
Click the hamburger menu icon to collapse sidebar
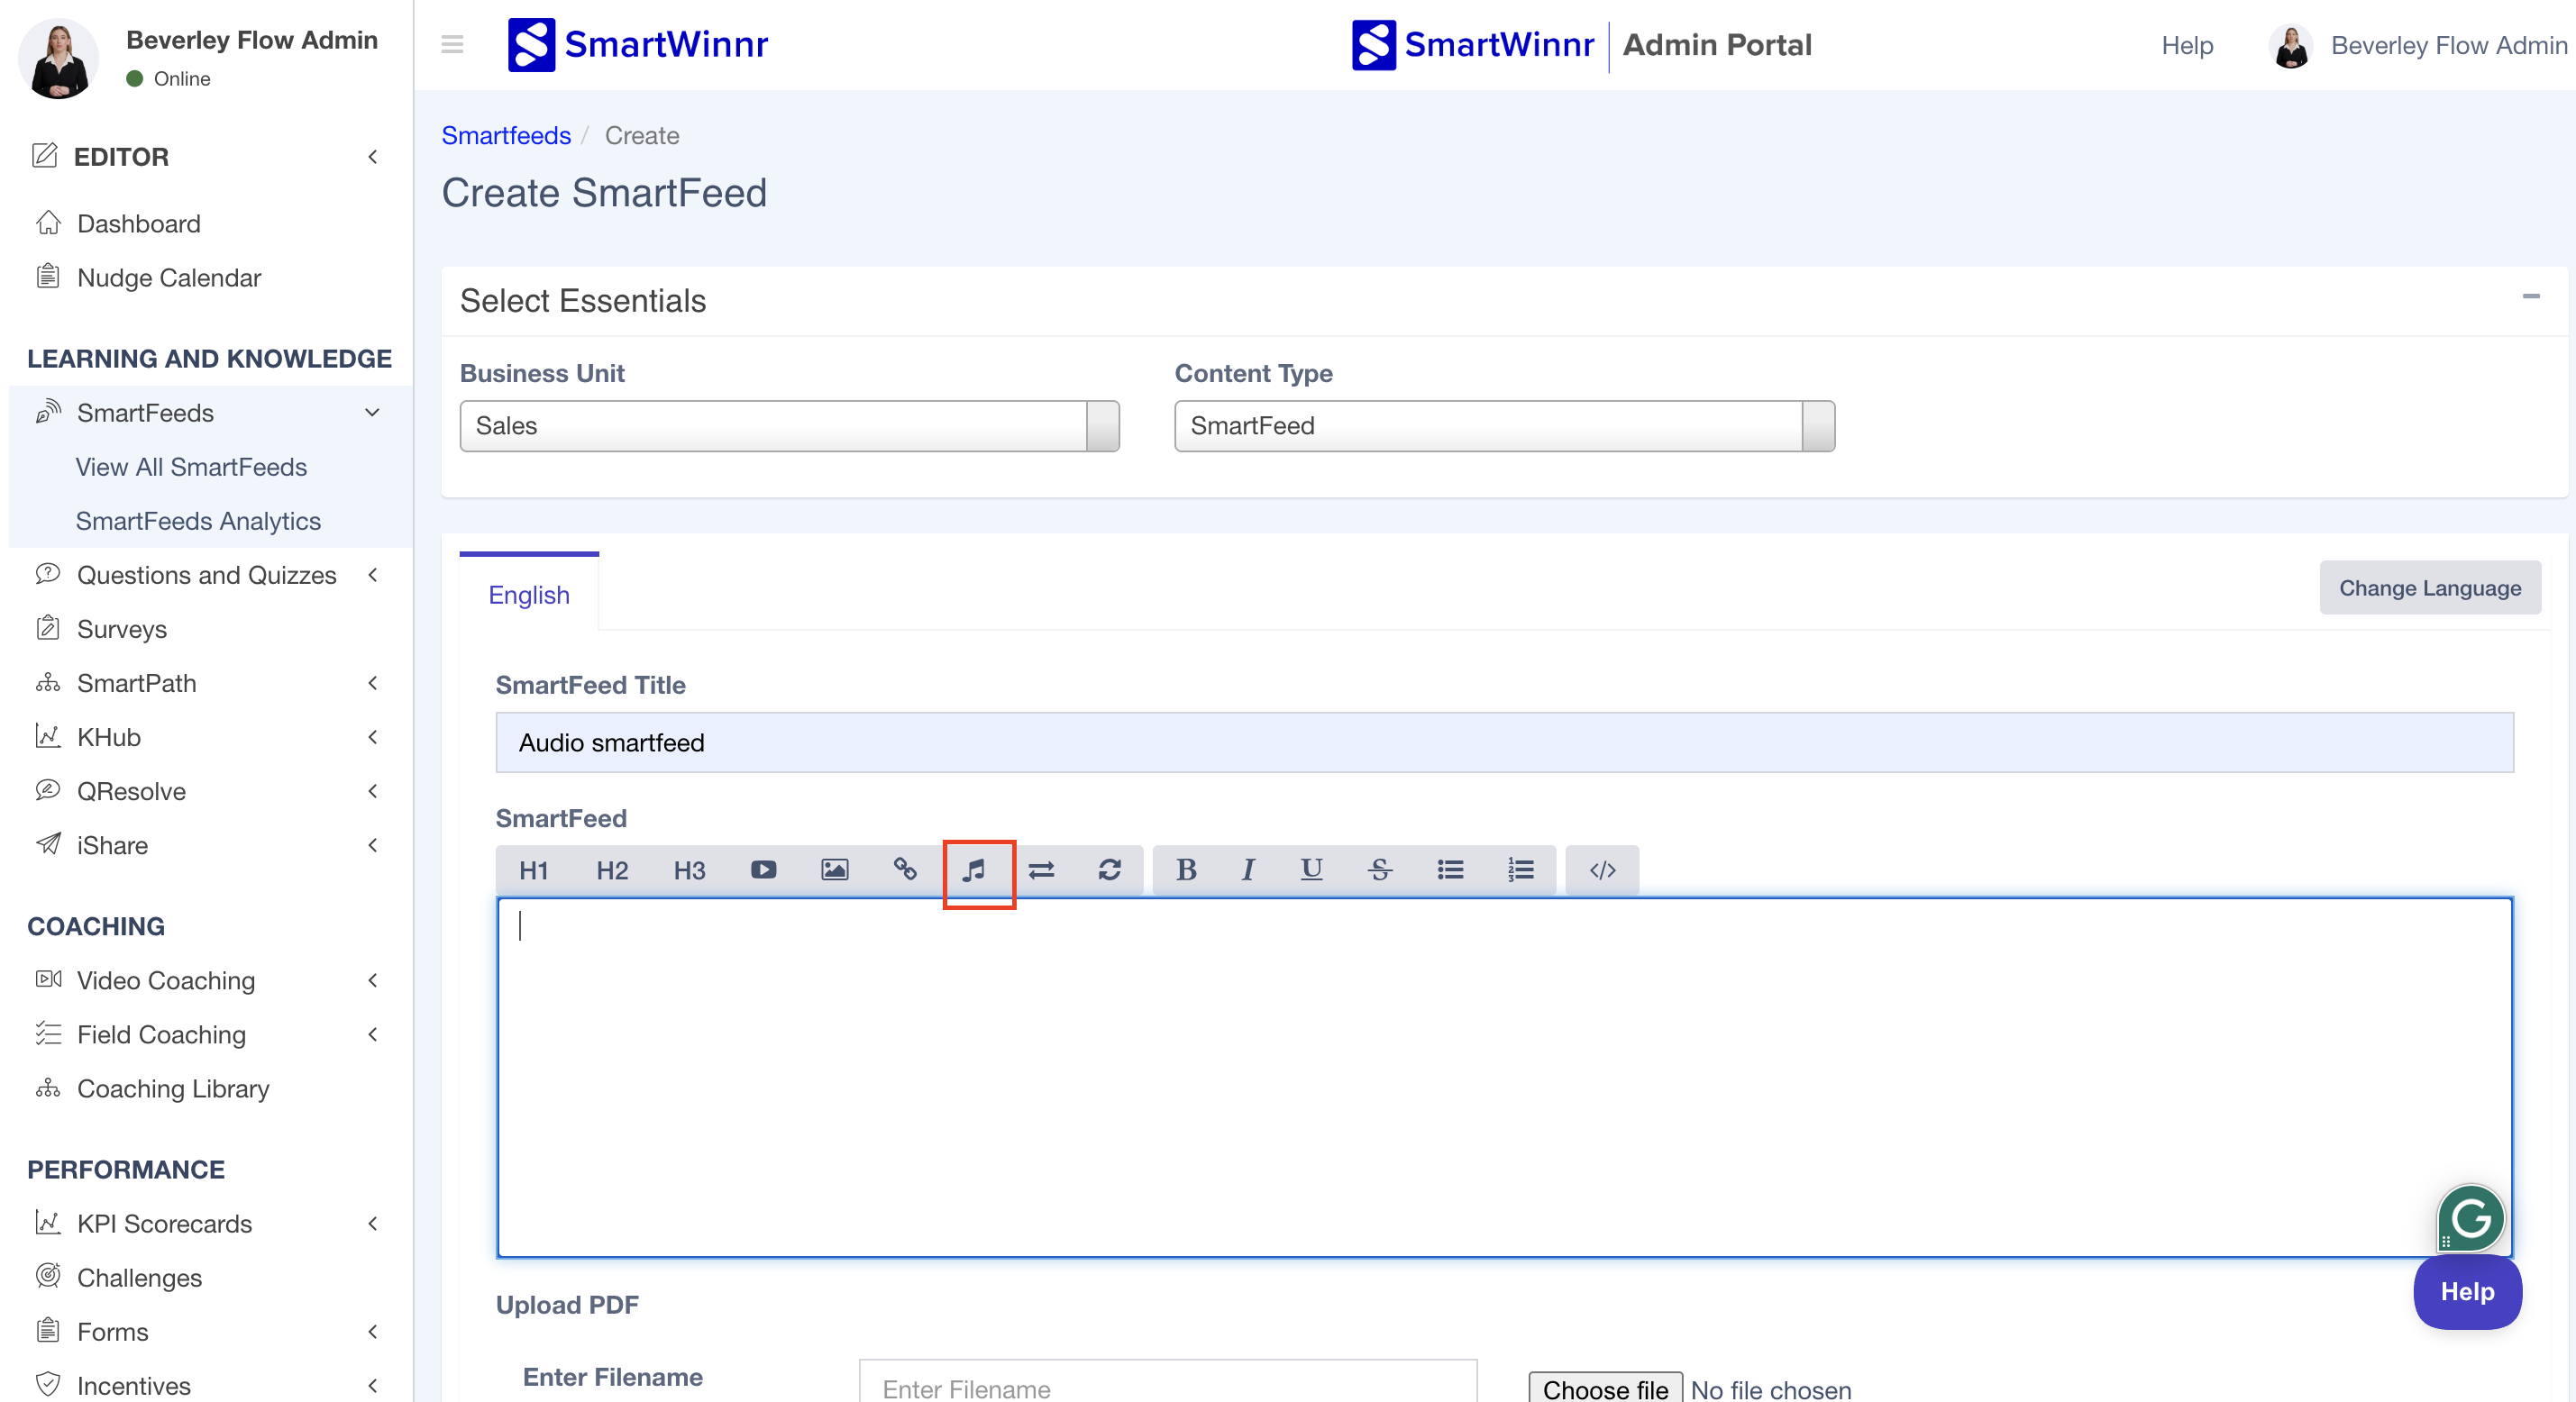pos(452,44)
